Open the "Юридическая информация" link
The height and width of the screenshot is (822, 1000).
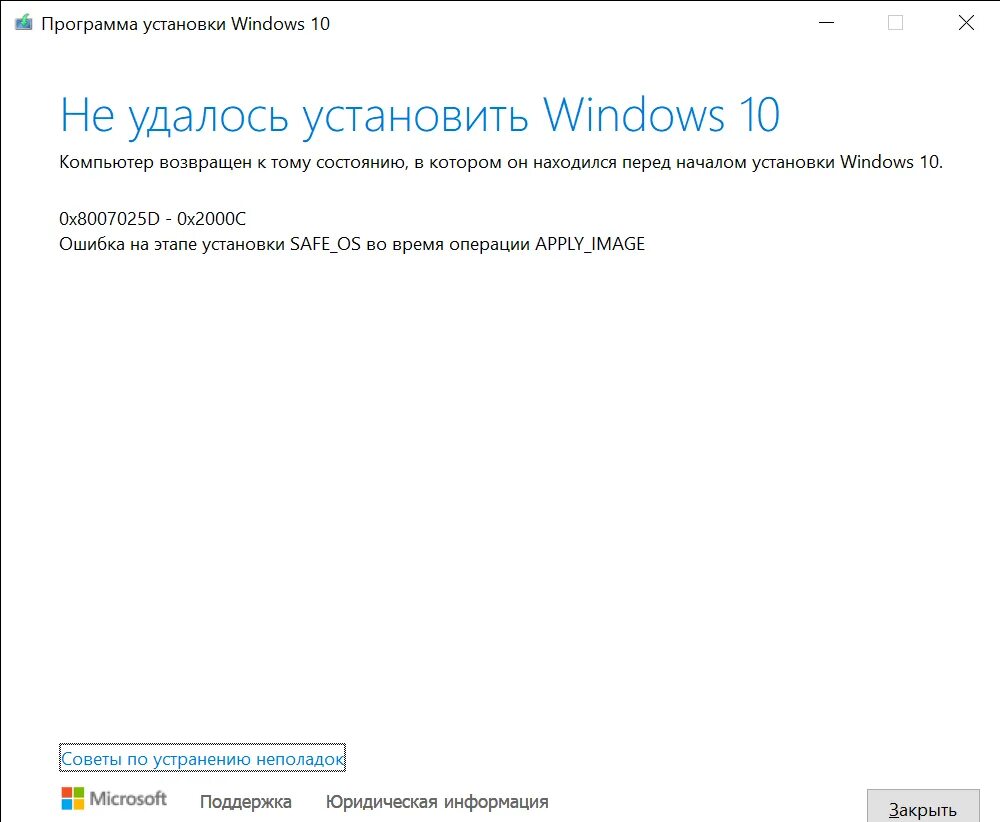pos(437,801)
